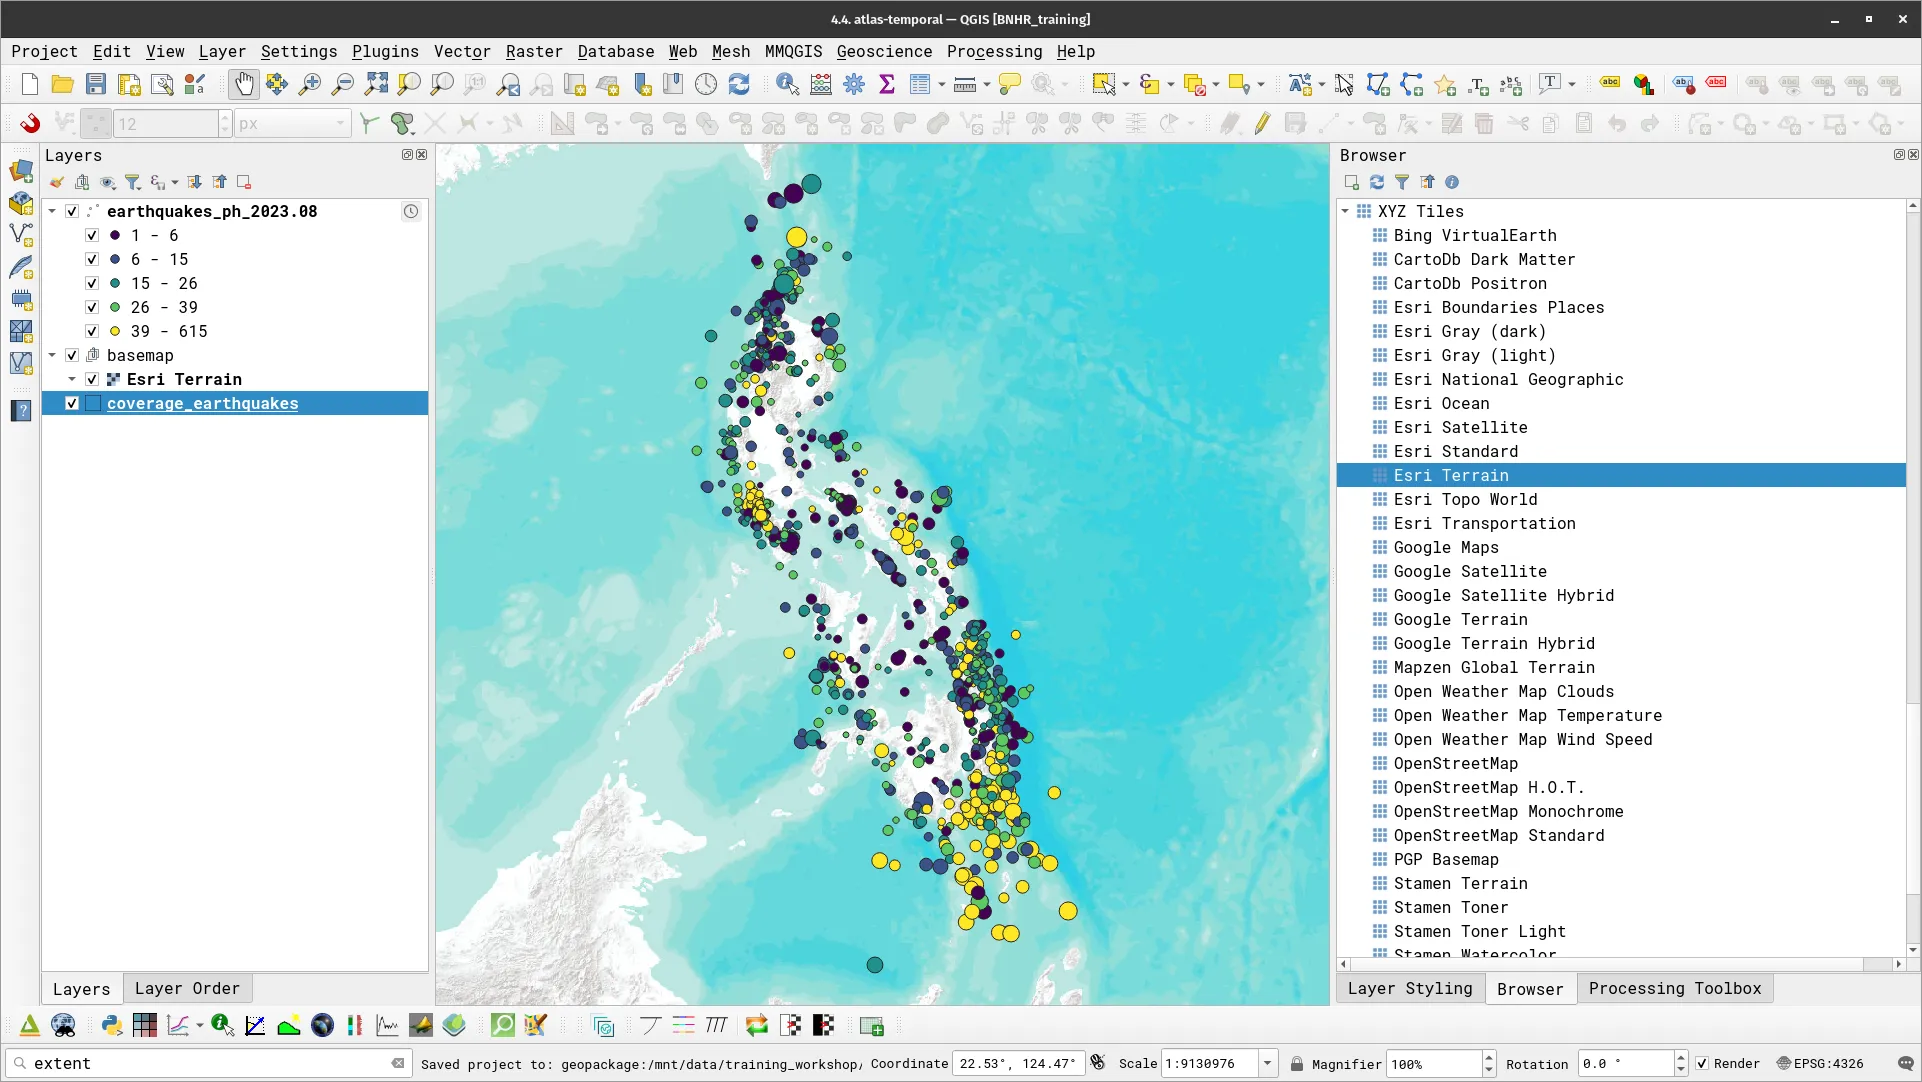Refresh the map canvas
This screenshot has width=1922, height=1082.
740,84
